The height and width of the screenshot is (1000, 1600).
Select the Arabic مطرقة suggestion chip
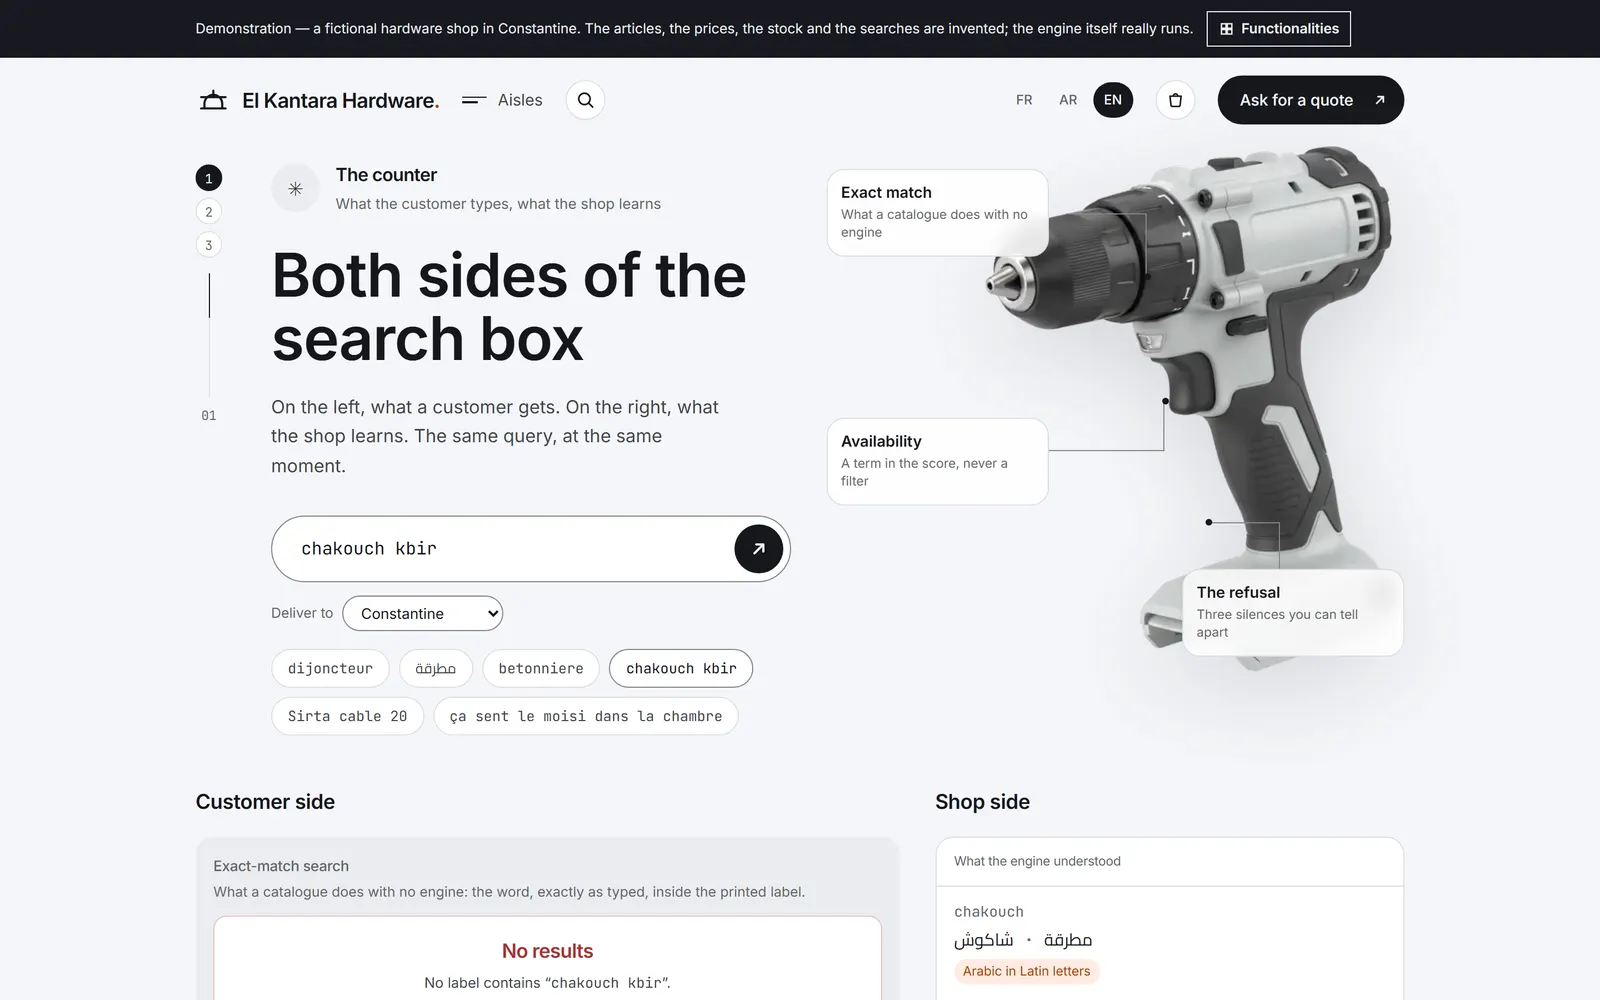click(436, 669)
